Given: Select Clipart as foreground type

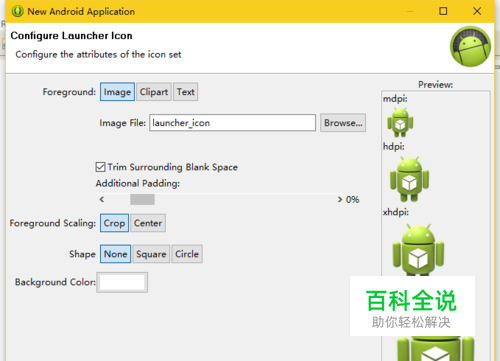Looking at the screenshot, I should tap(154, 92).
